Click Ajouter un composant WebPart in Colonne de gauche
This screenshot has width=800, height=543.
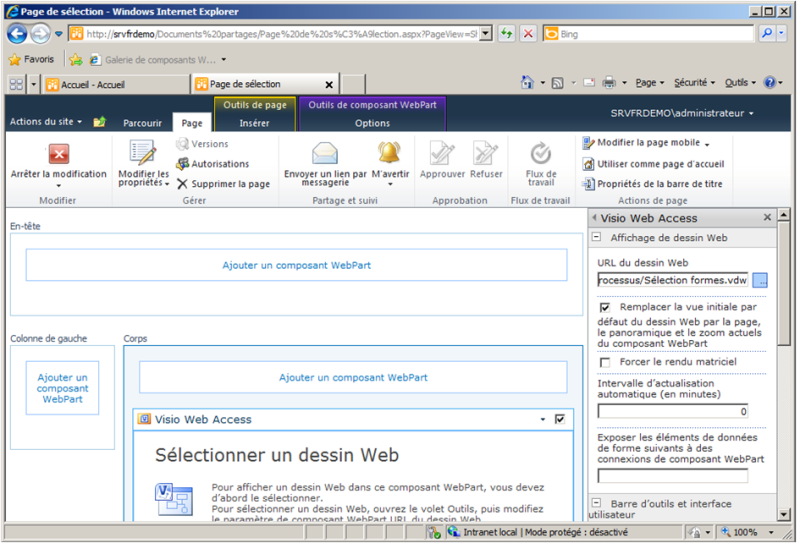pos(62,388)
